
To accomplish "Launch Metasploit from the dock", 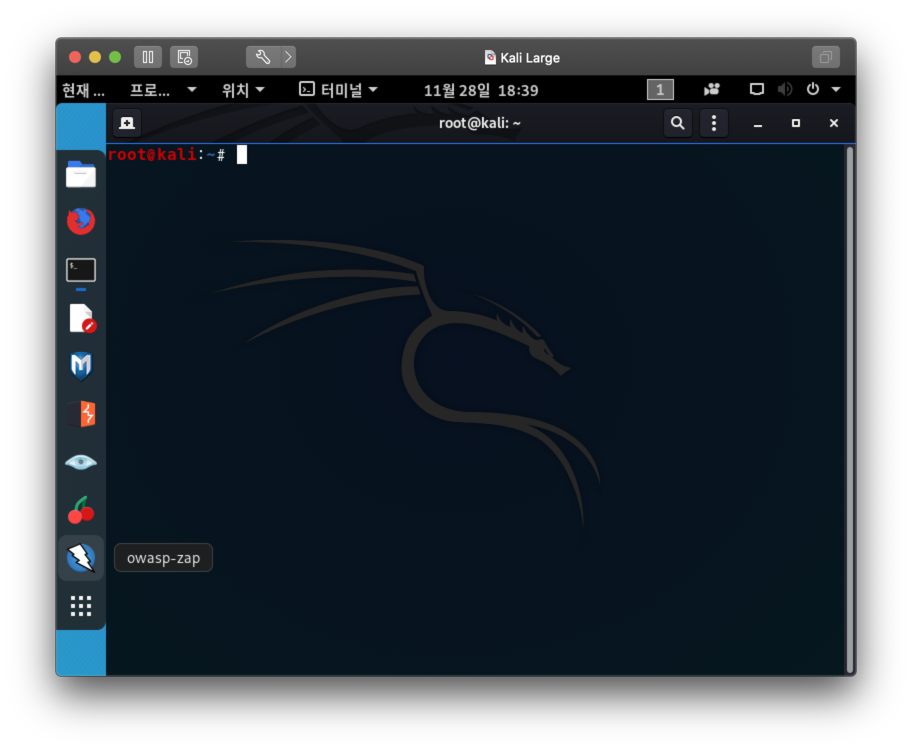I will (81, 366).
